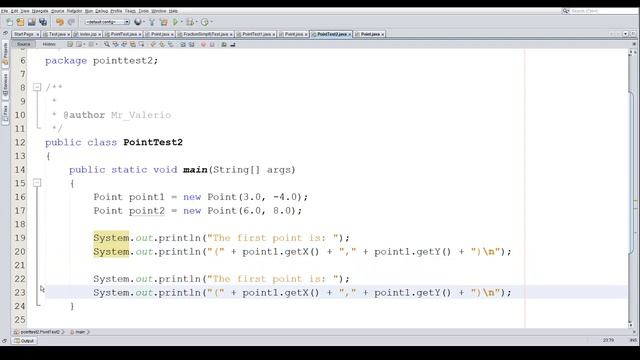Click the Next Bookmark icon

point(162,44)
